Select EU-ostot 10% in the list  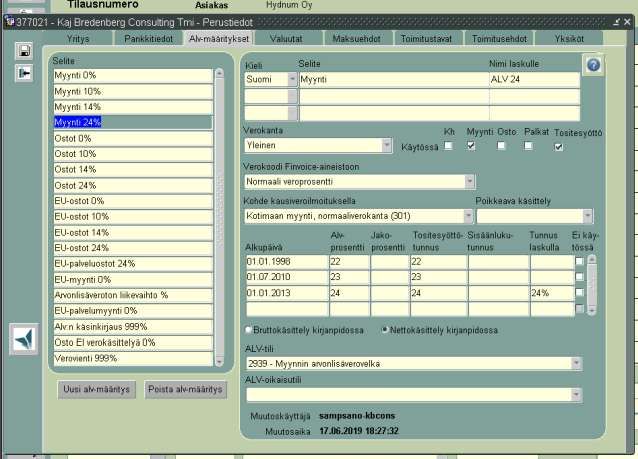(x=133, y=216)
